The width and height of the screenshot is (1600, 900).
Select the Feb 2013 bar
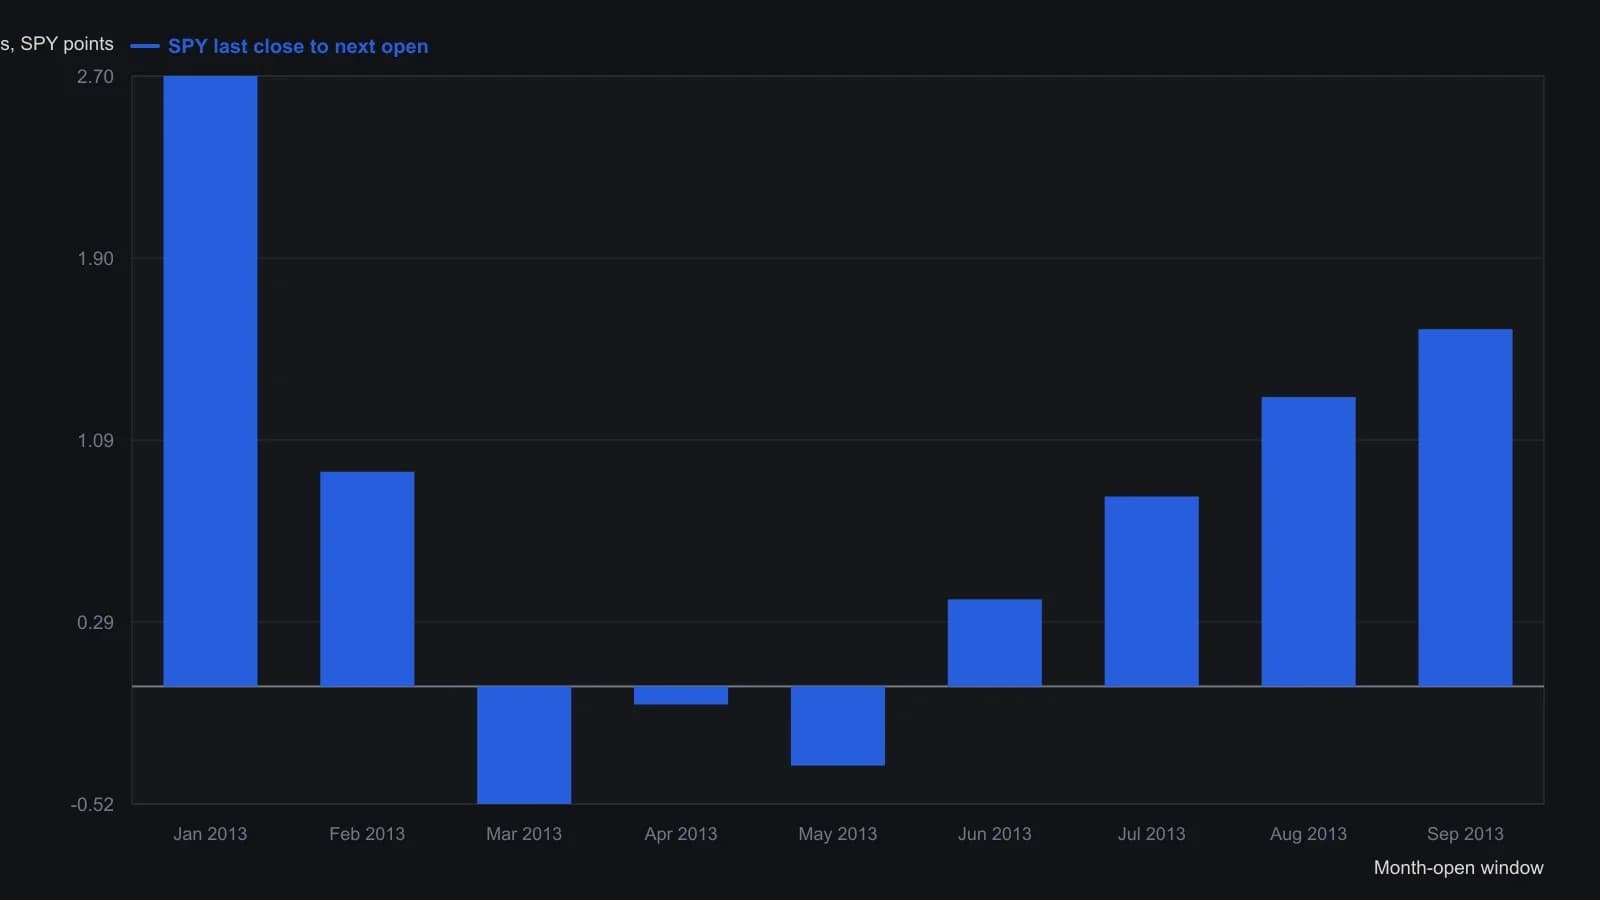[x=367, y=579]
